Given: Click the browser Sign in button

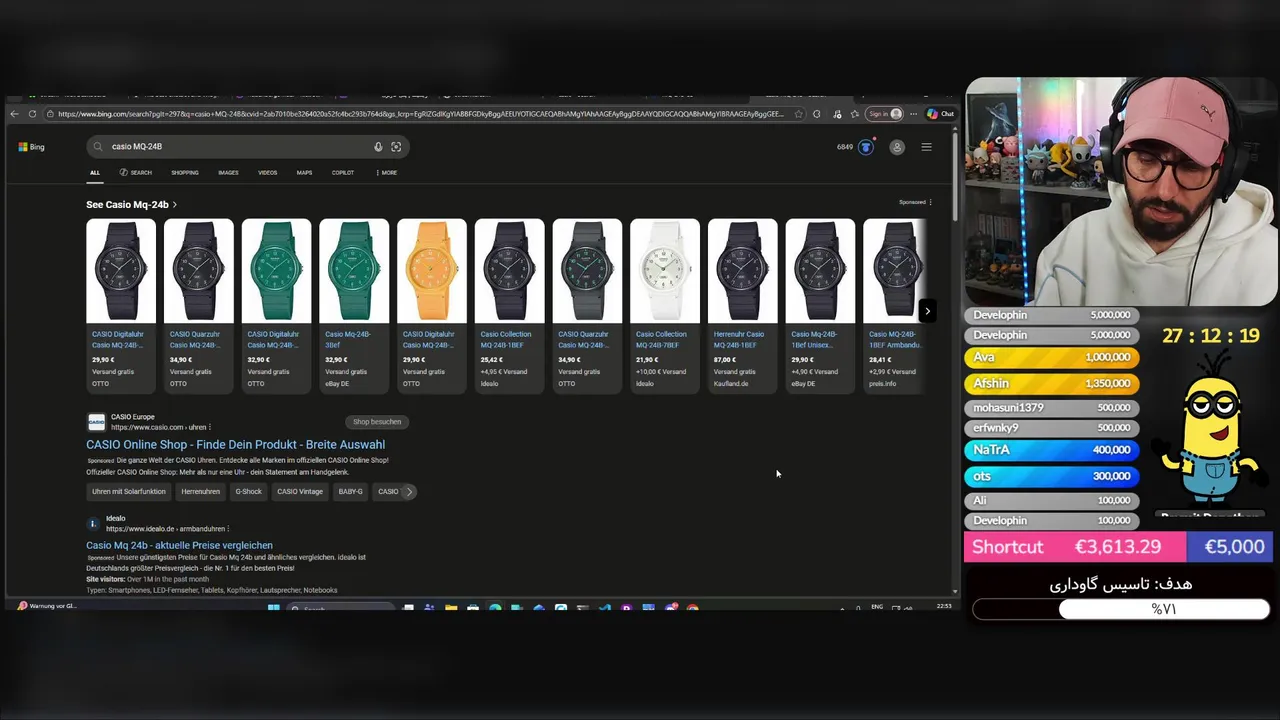Looking at the screenshot, I should pos(884,114).
